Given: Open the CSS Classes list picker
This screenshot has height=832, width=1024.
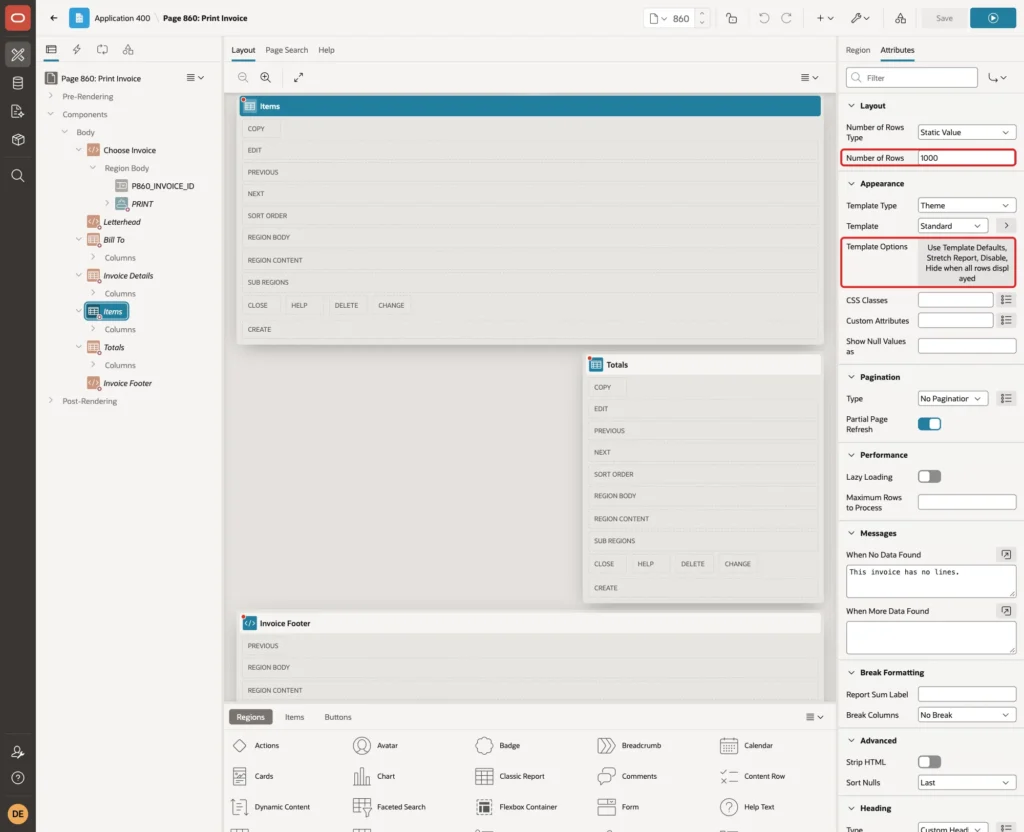Looking at the screenshot, I should [1006, 300].
